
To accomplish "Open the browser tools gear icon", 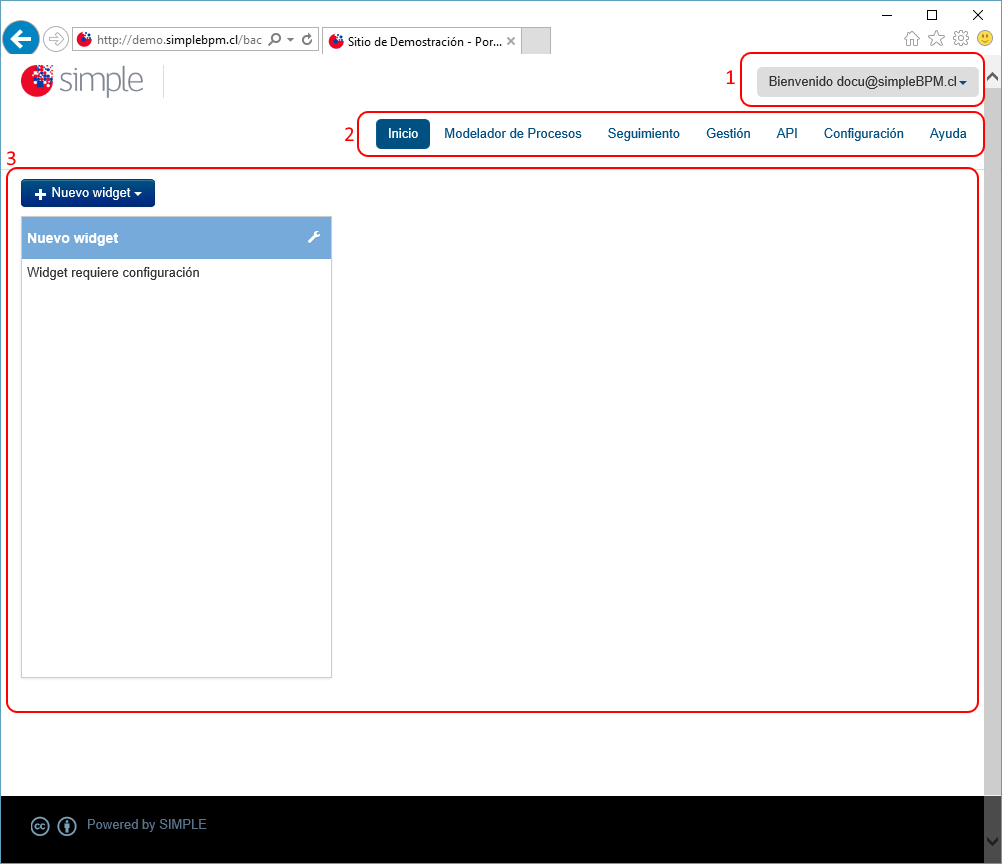I will click(x=961, y=39).
